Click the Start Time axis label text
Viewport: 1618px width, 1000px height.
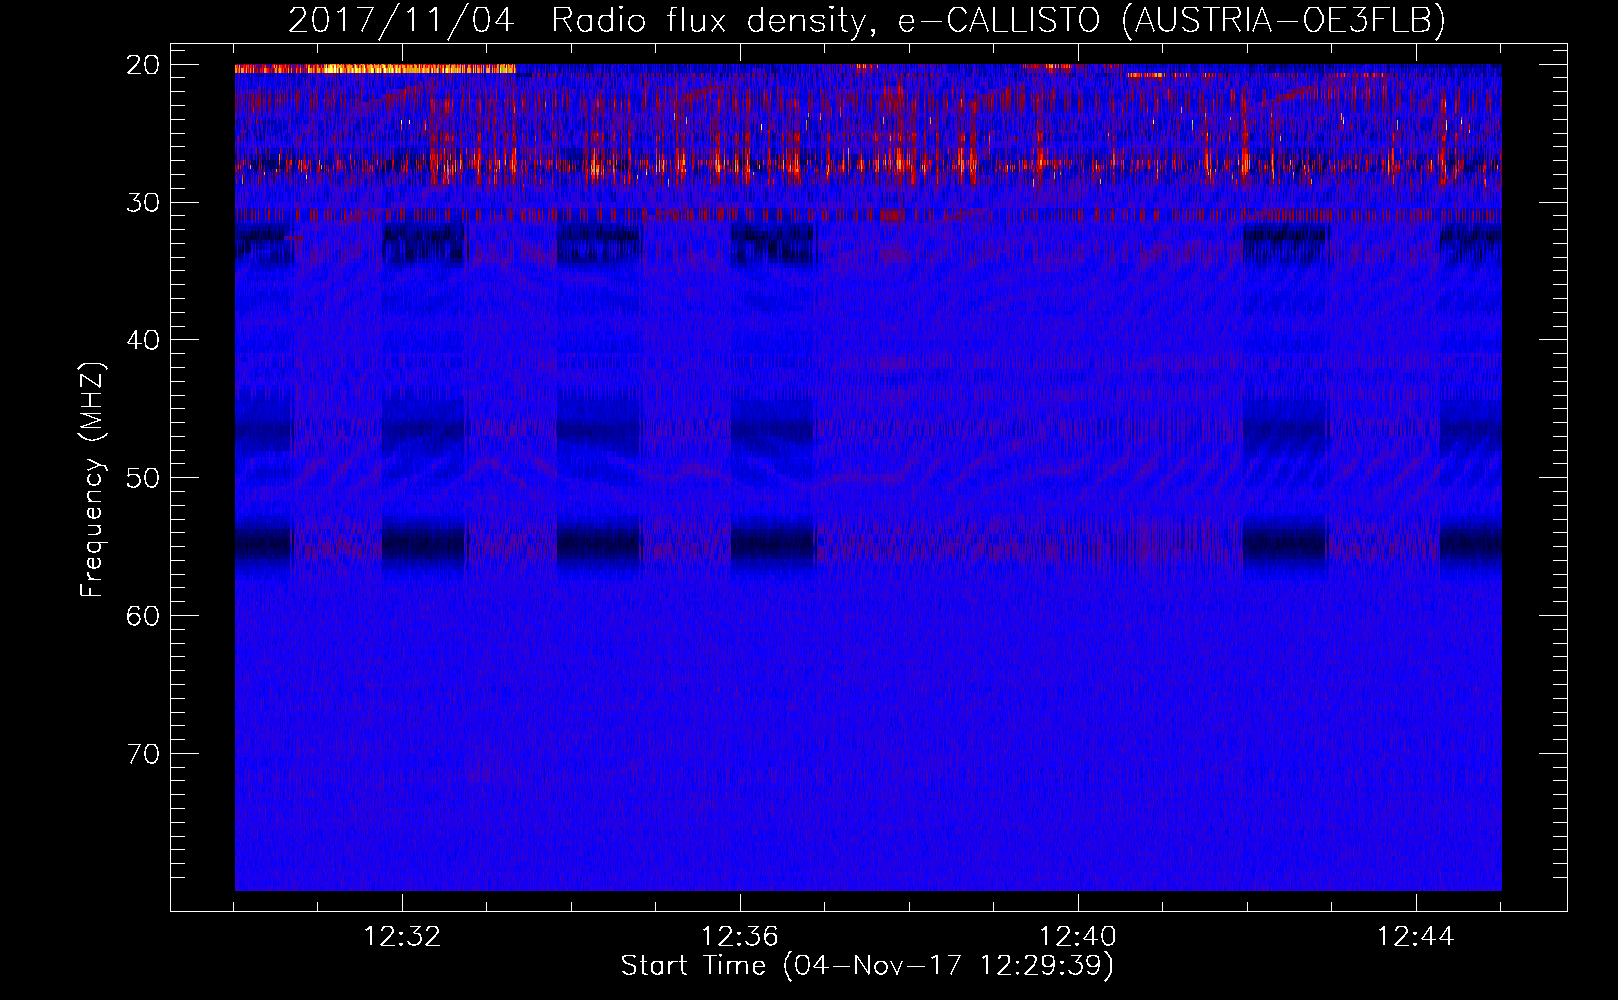click(867, 966)
